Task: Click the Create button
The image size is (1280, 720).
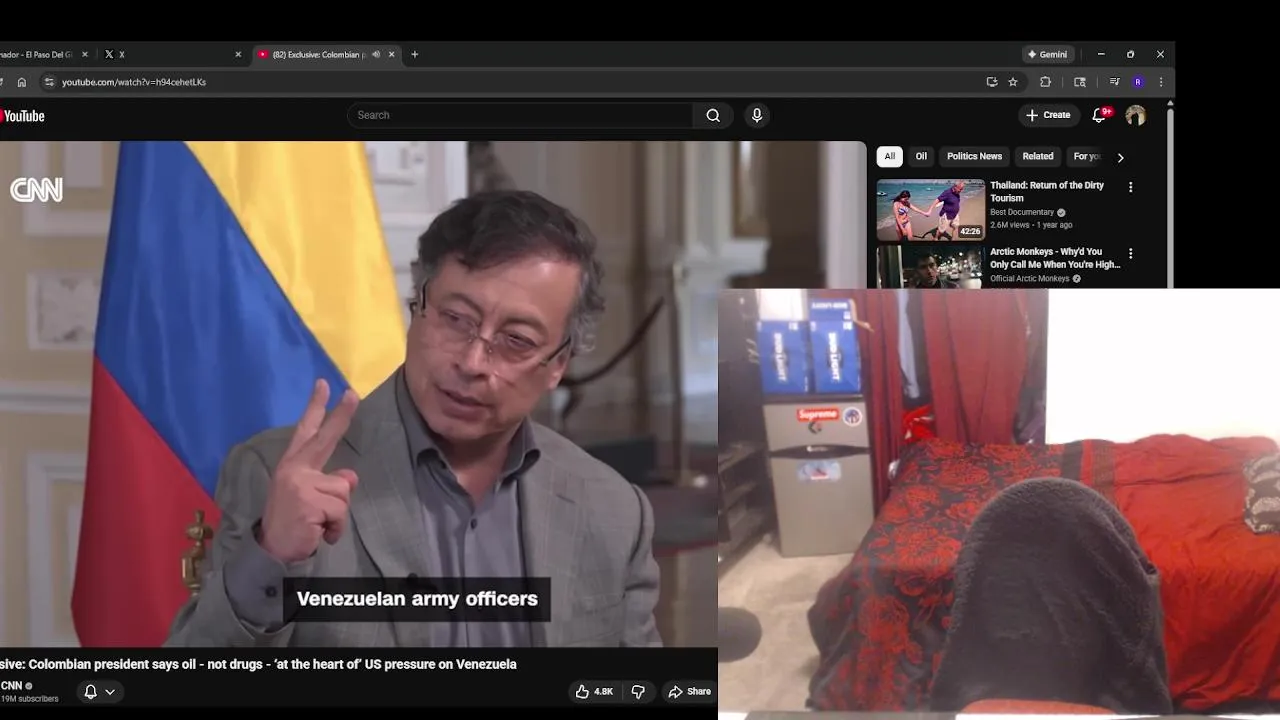Action: [x=1048, y=115]
